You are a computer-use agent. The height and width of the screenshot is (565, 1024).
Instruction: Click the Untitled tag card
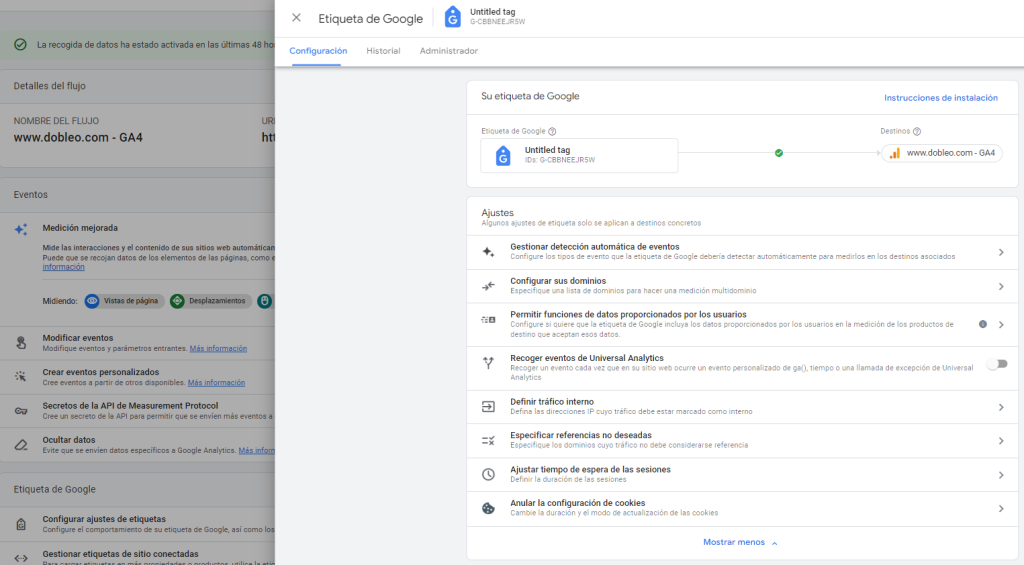579,155
